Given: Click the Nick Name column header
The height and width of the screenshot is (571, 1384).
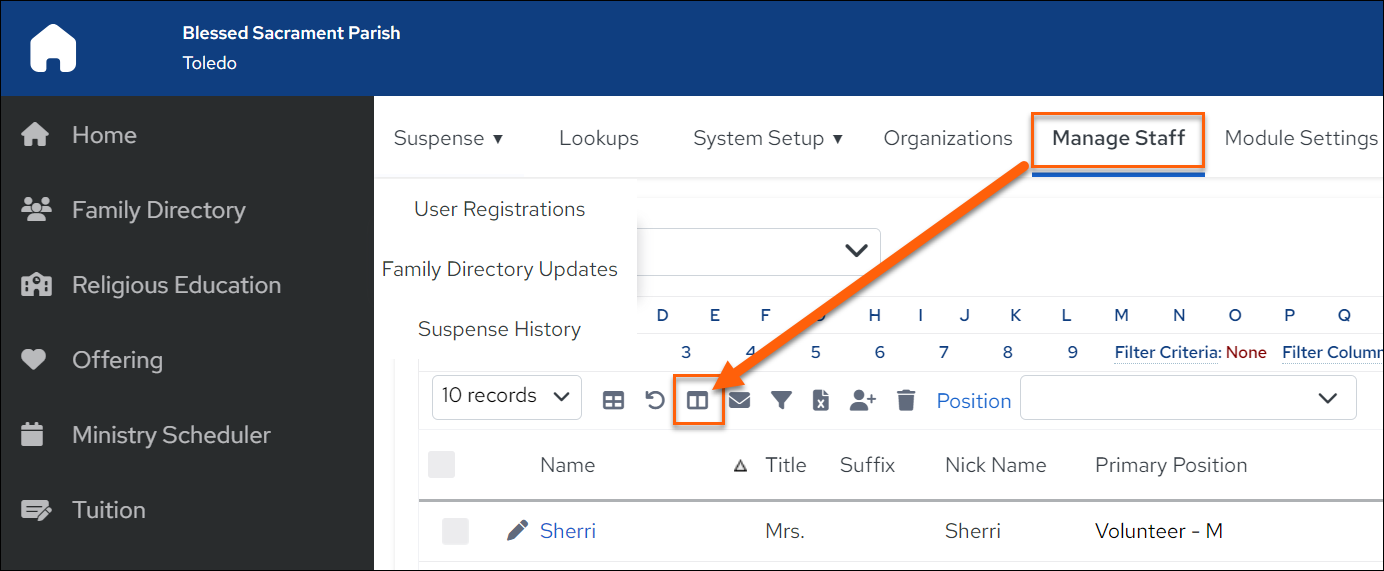Looking at the screenshot, I should pyautogui.click(x=996, y=465).
